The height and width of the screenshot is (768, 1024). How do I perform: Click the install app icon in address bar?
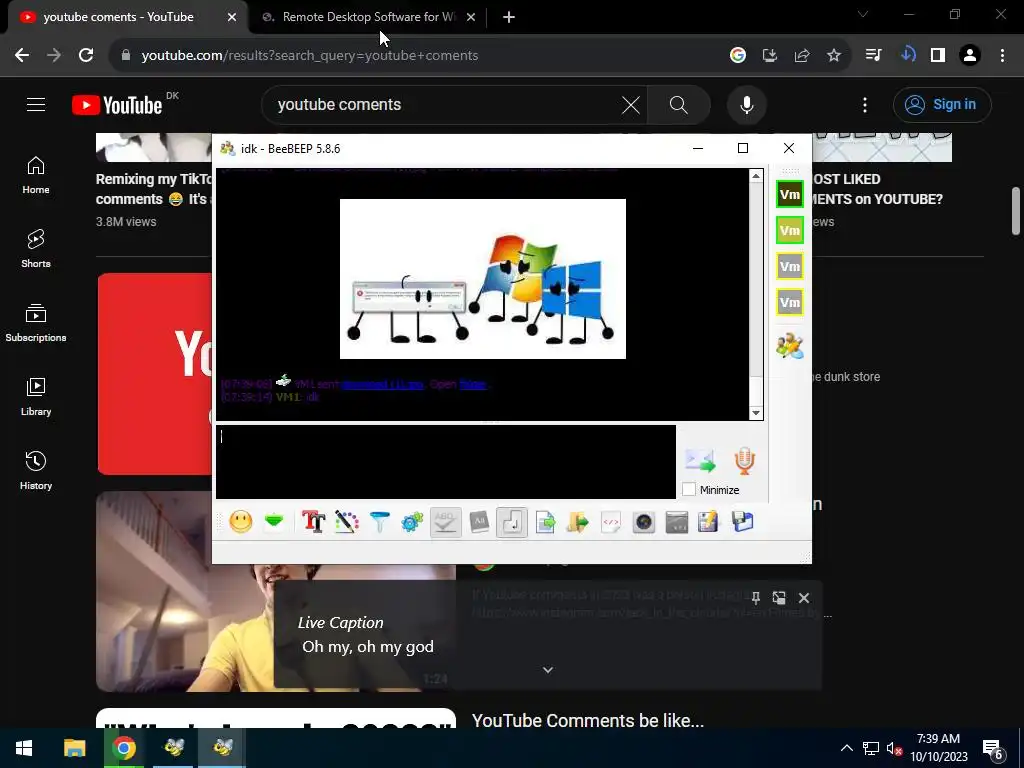pyautogui.click(x=770, y=56)
